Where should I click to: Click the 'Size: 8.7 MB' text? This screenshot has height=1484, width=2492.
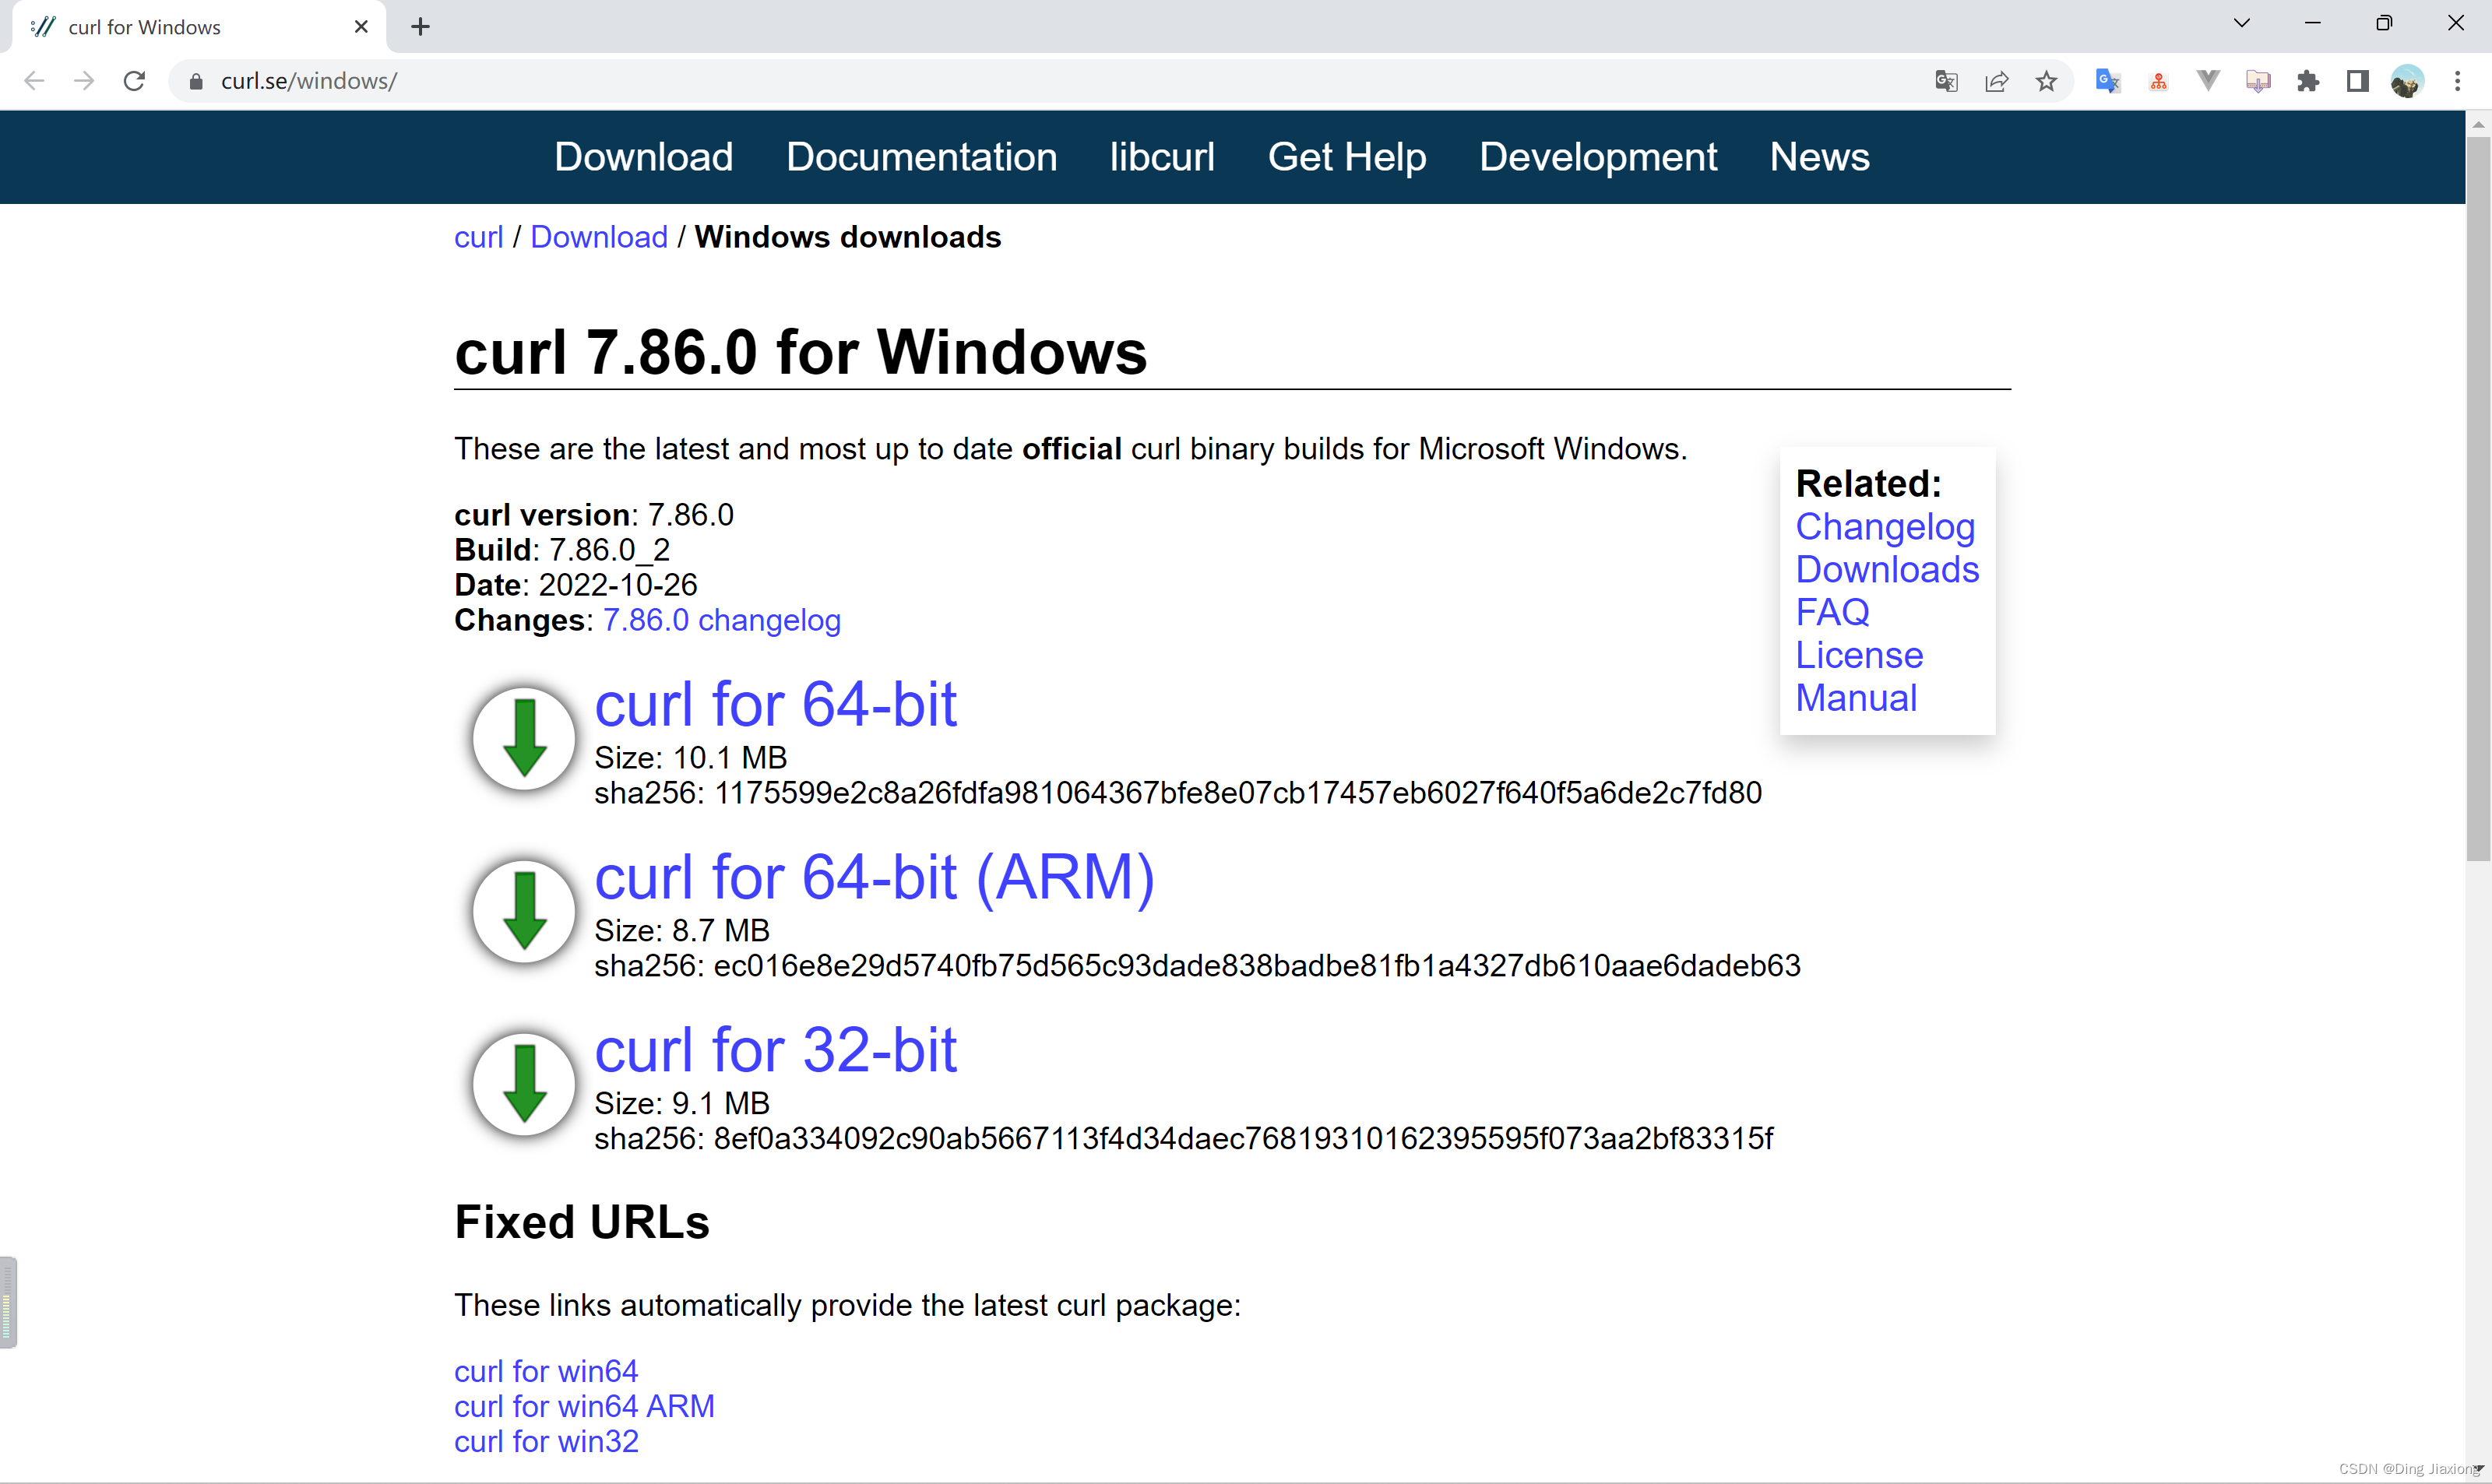click(x=682, y=931)
